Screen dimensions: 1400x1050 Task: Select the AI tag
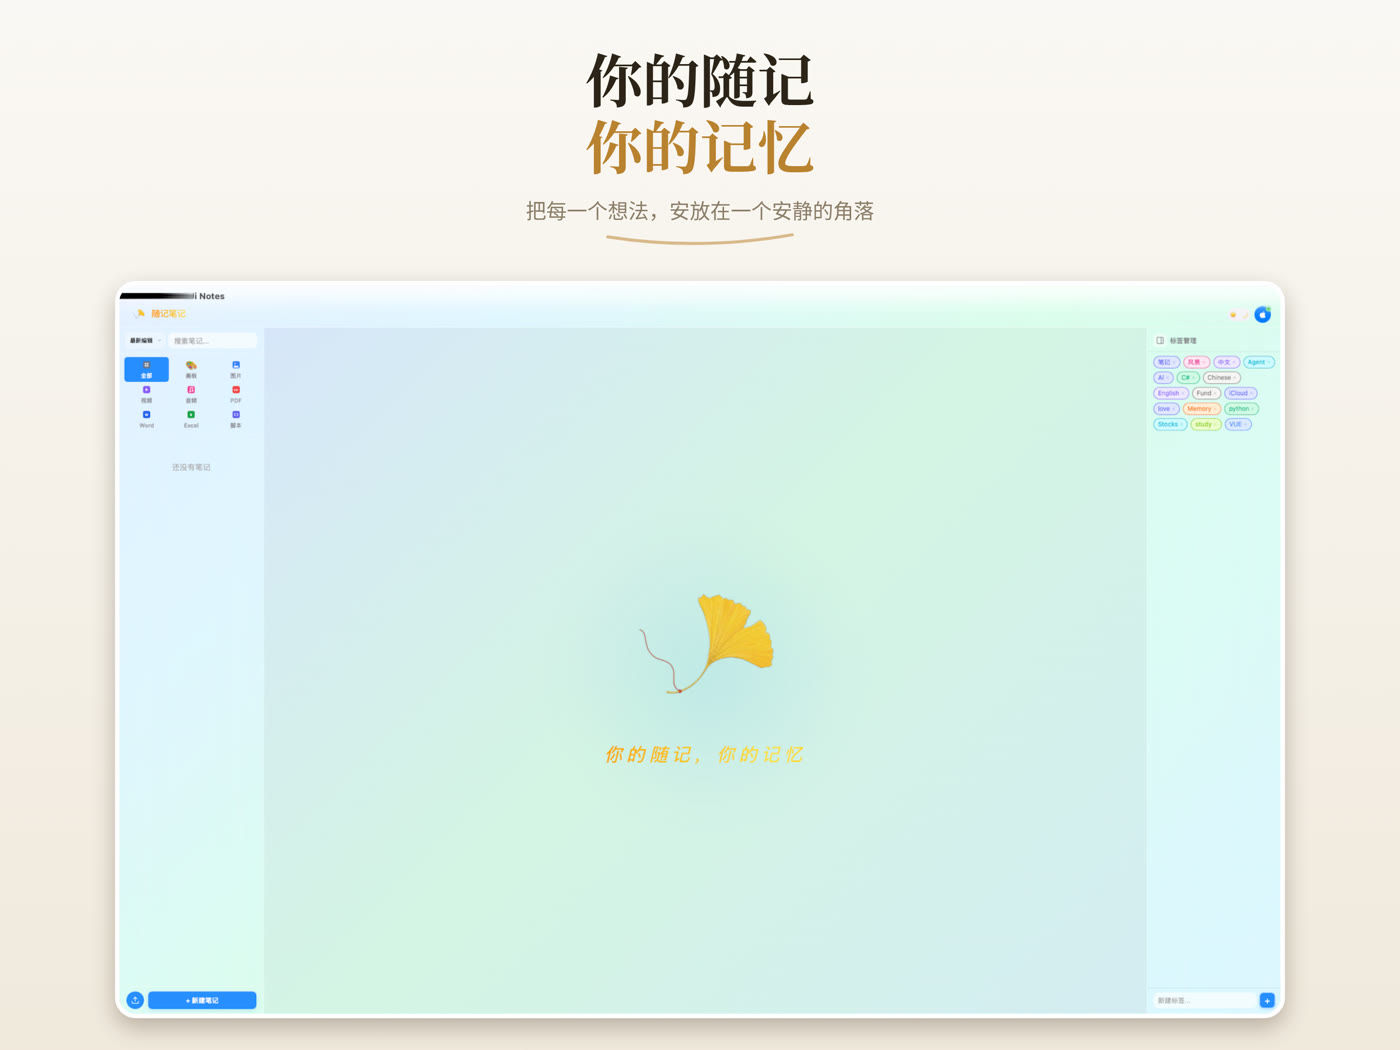tap(1163, 378)
